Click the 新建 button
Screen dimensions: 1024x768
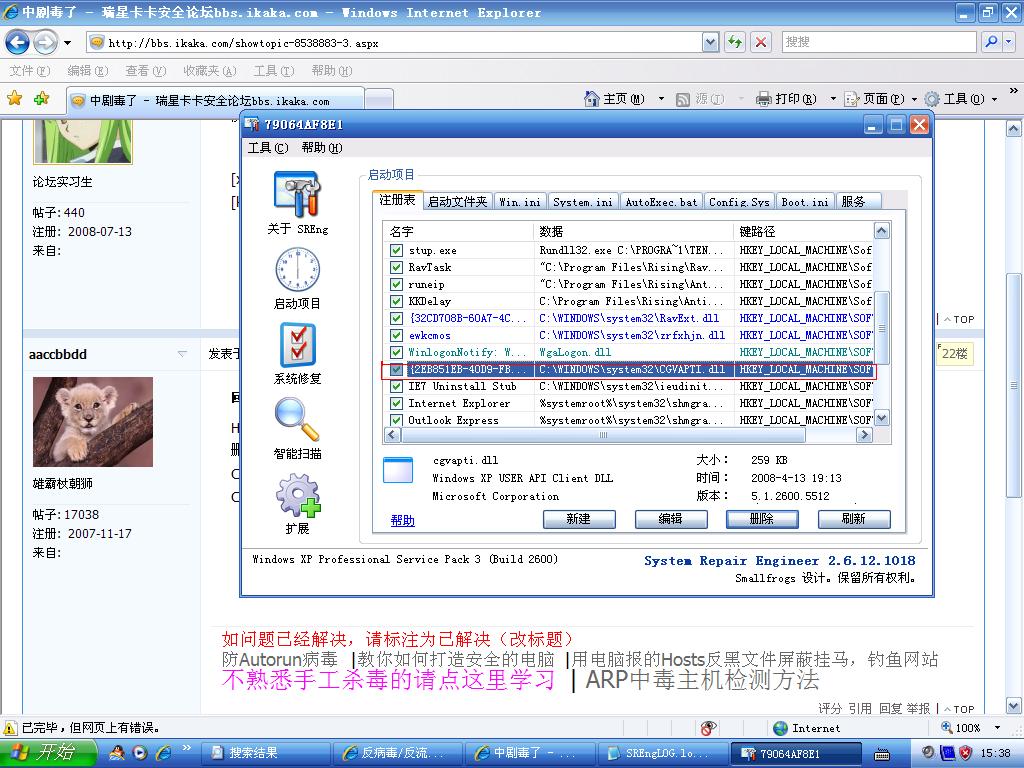point(579,519)
